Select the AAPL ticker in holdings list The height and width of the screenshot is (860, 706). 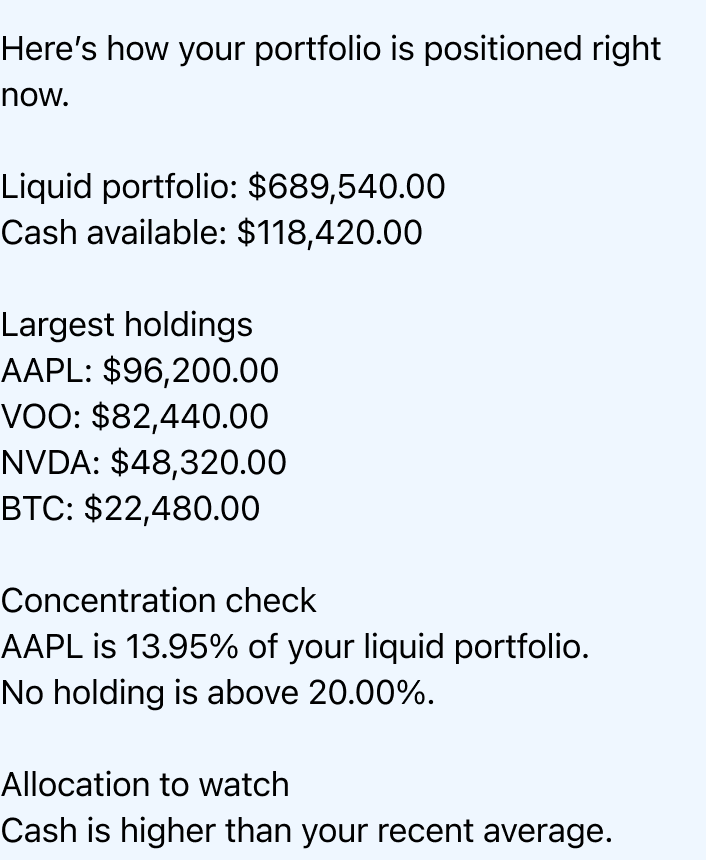[45, 371]
